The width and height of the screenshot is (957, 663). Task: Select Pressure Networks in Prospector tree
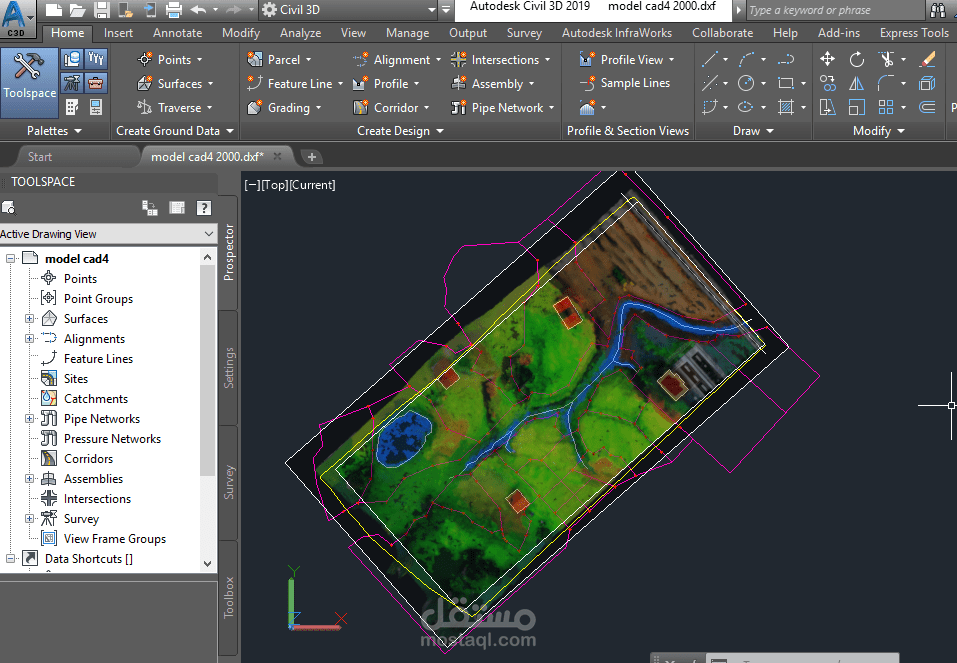(x=112, y=438)
